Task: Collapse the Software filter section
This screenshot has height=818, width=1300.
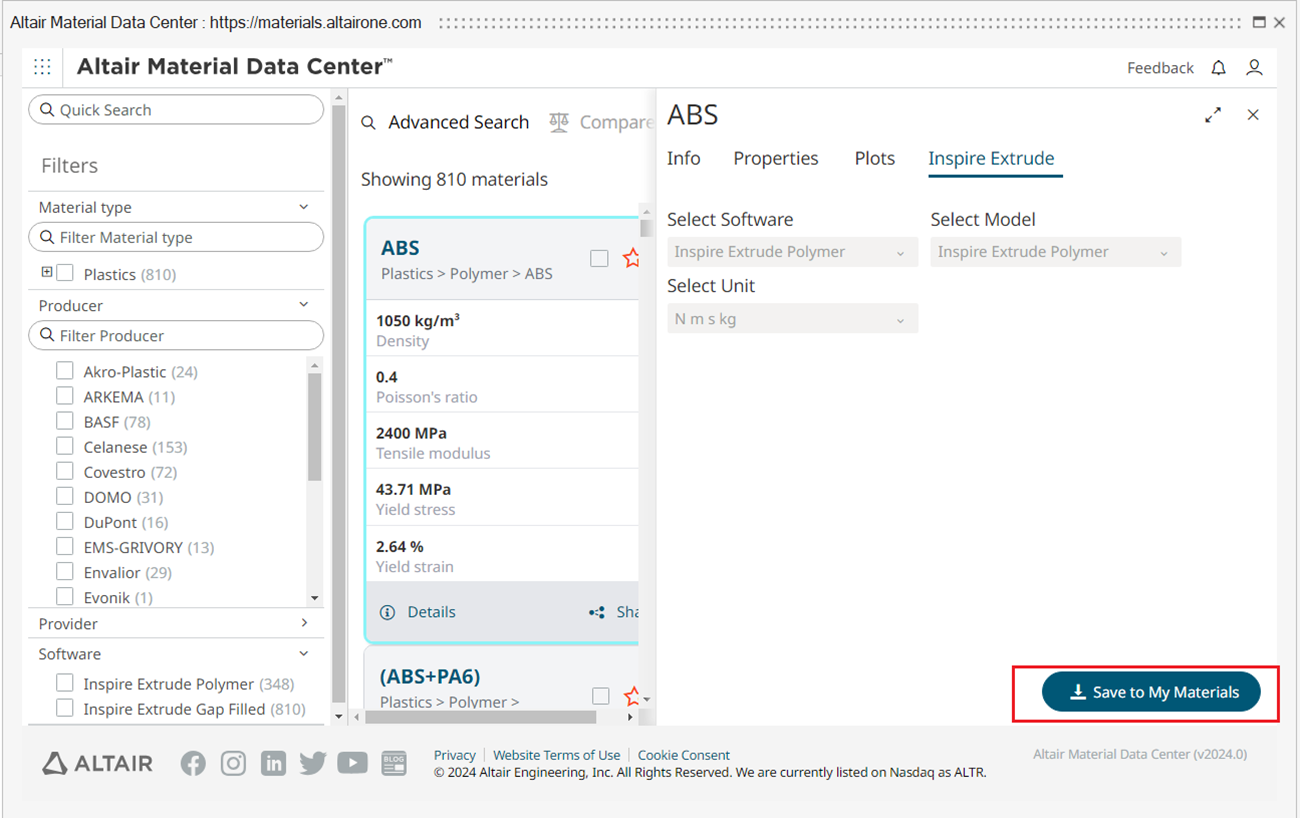Action: pyautogui.click(x=304, y=653)
